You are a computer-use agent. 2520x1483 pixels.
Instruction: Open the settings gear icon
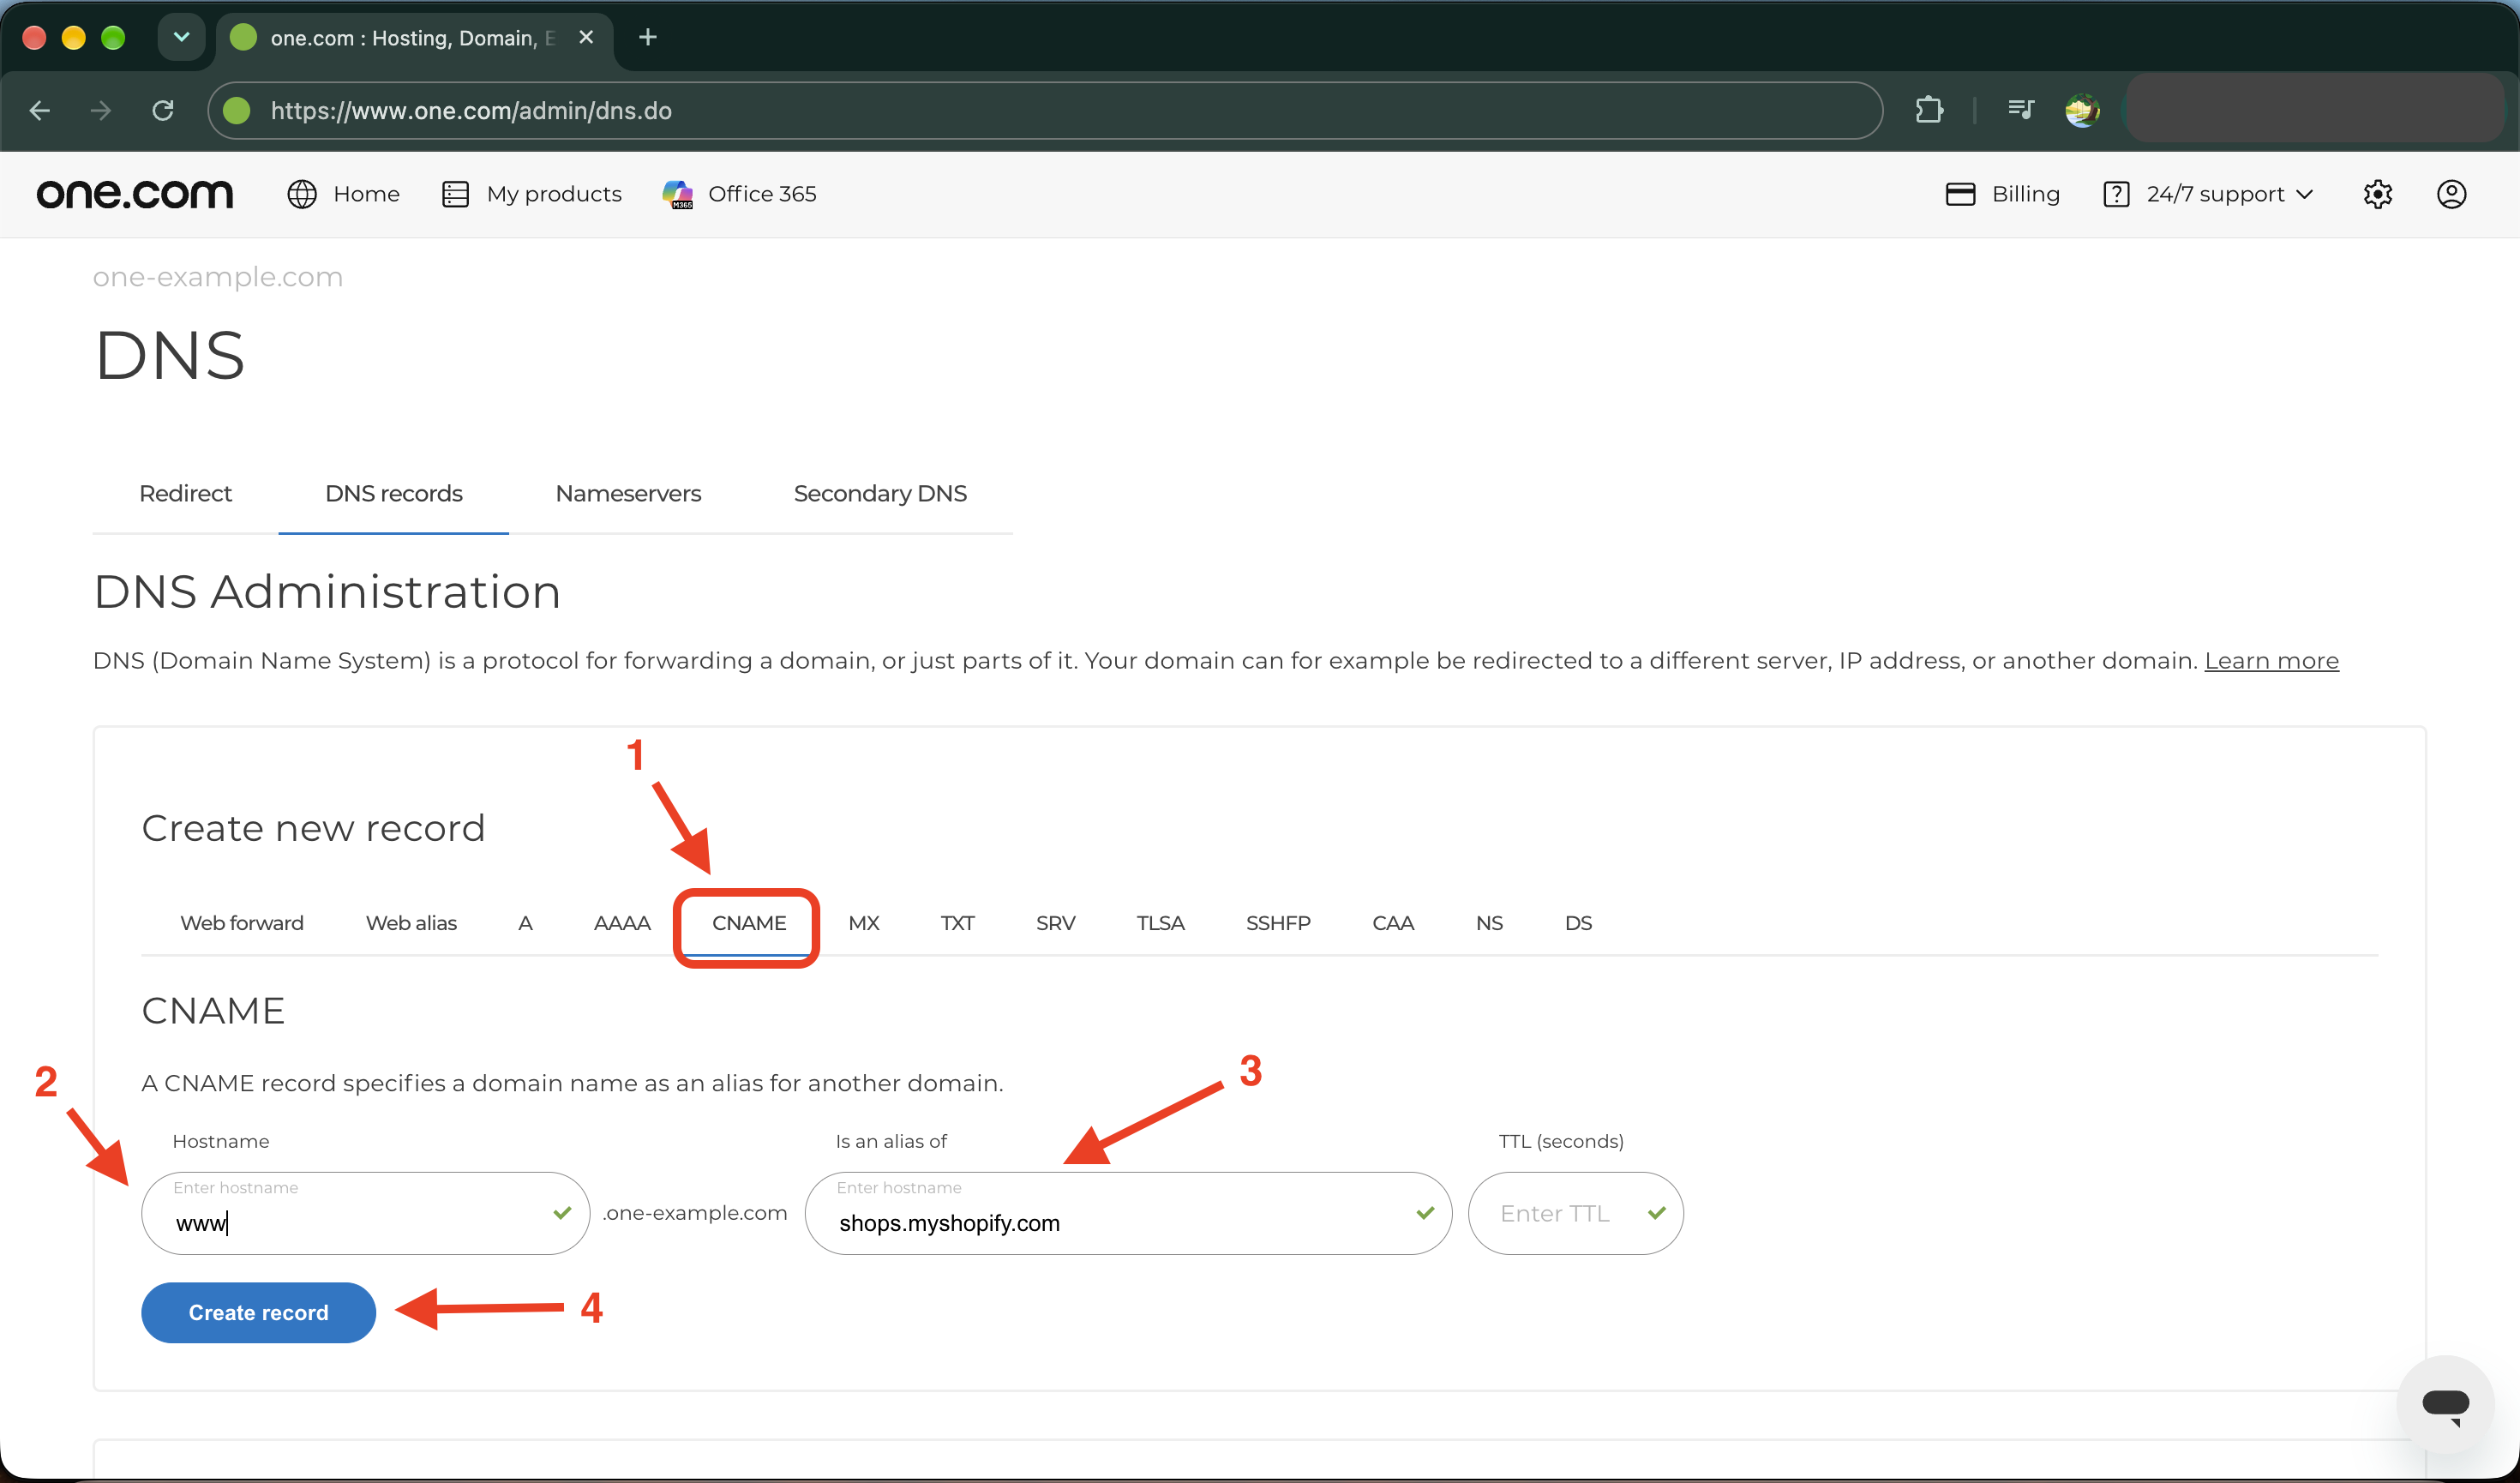tap(2378, 194)
